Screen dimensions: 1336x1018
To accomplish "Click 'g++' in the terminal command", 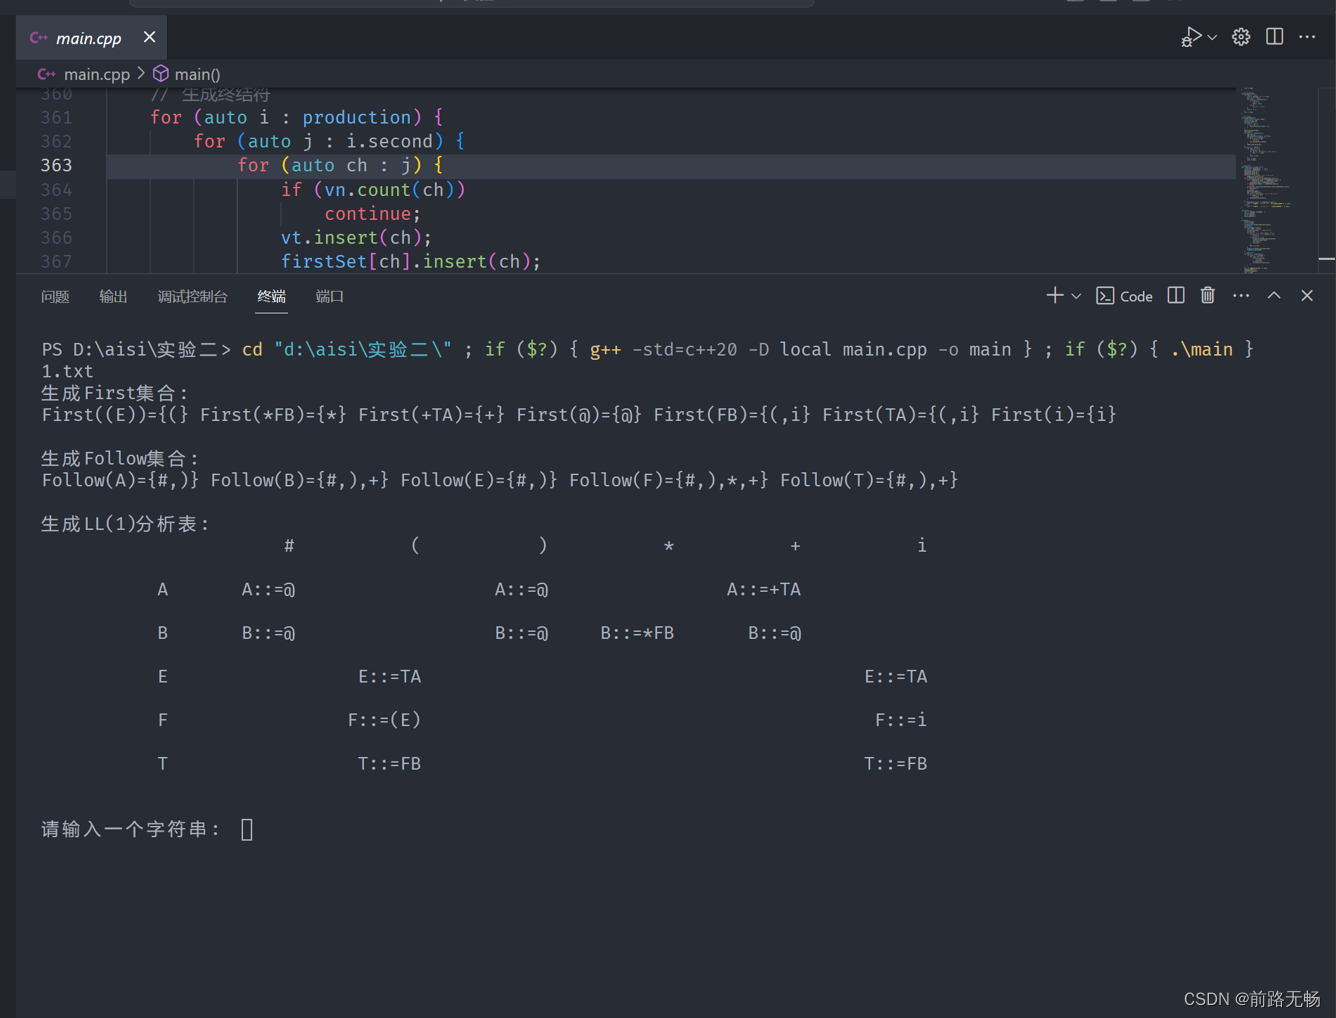I will pyautogui.click(x=605, y=349).
